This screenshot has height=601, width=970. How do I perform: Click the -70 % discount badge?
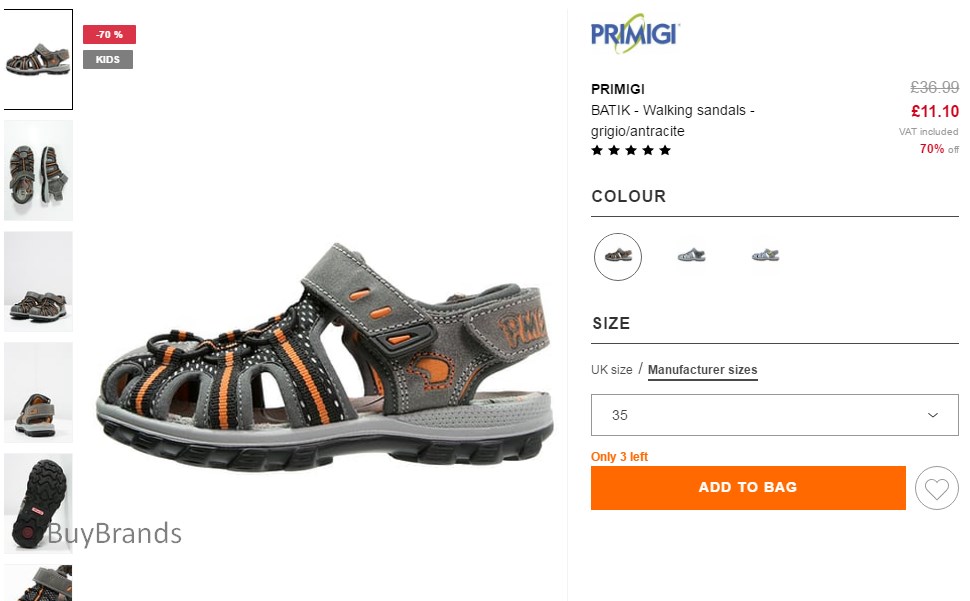pos(109,35)
